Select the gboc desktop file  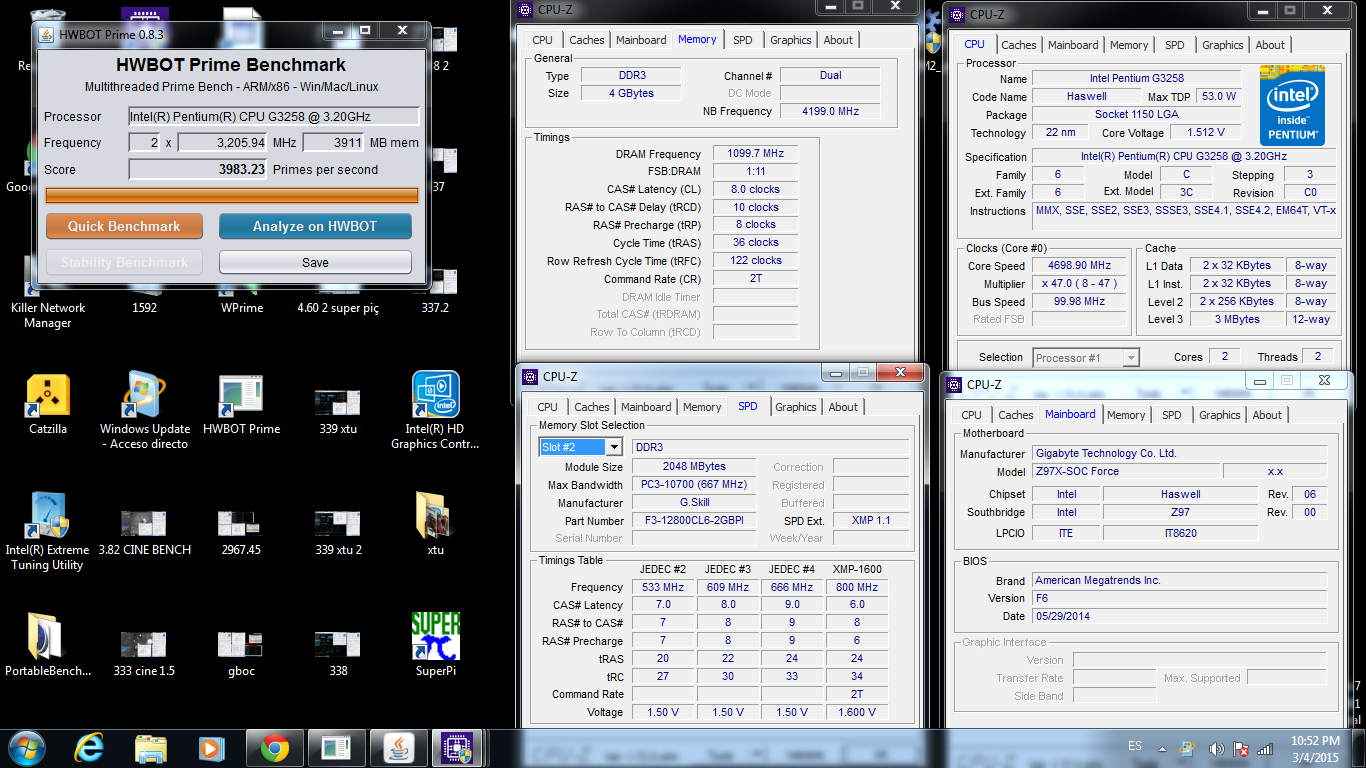[x=241, y=652]
